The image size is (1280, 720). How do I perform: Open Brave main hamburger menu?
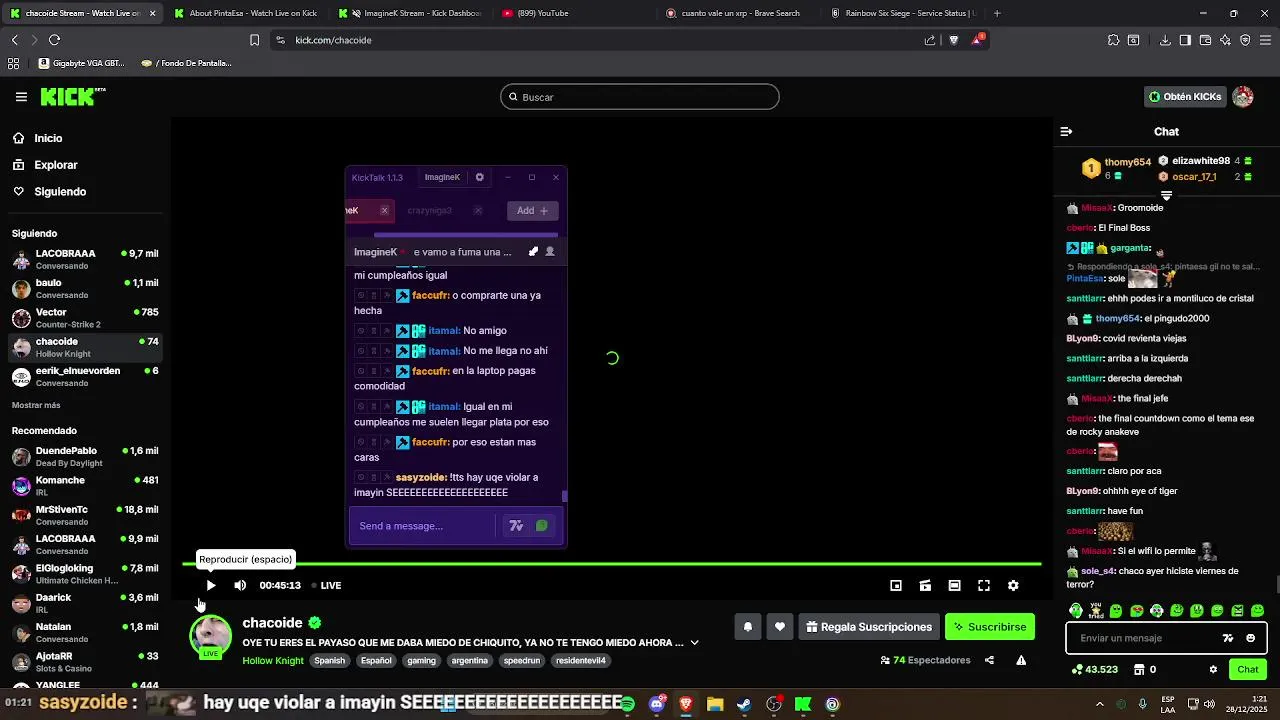point(1265,40)
